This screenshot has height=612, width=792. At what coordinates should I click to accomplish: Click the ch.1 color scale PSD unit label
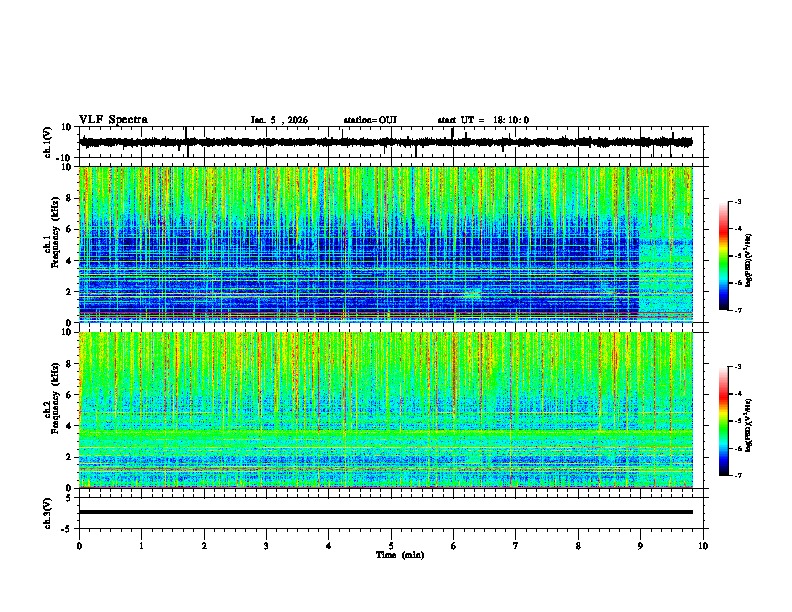(x=749, y=260)
